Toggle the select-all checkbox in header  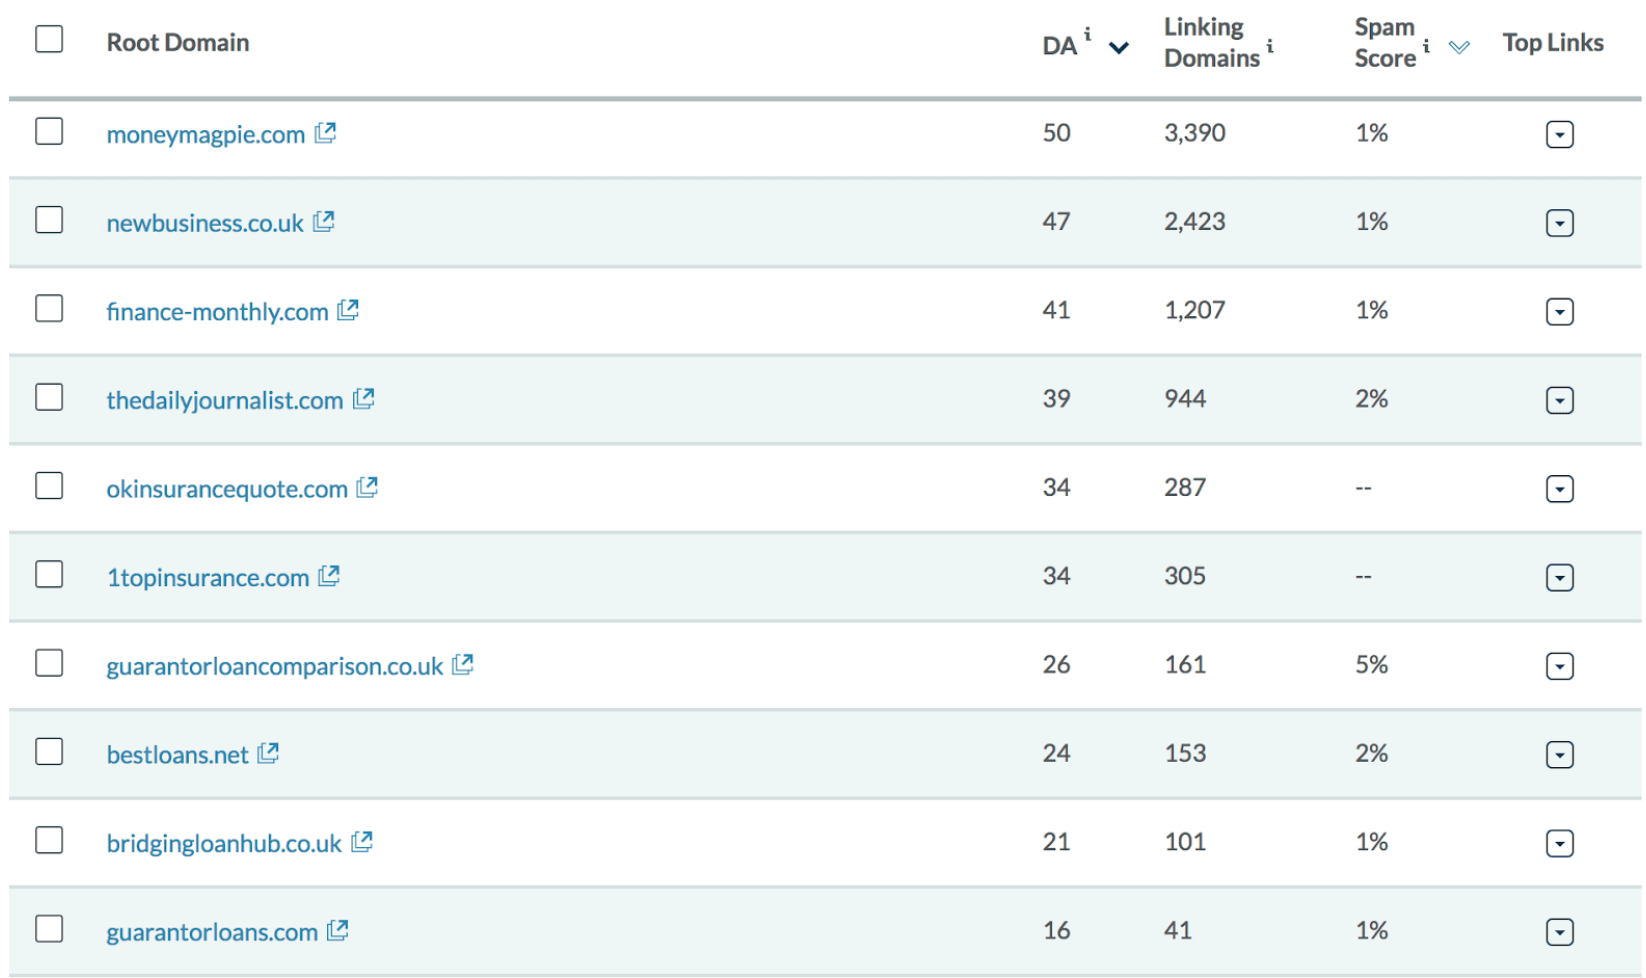pyautogui.click(x=49, y=39)
